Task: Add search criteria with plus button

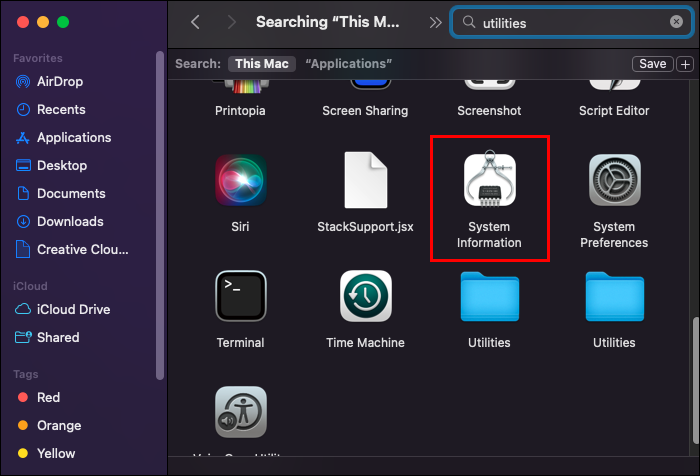Action: tap(685, 64)
